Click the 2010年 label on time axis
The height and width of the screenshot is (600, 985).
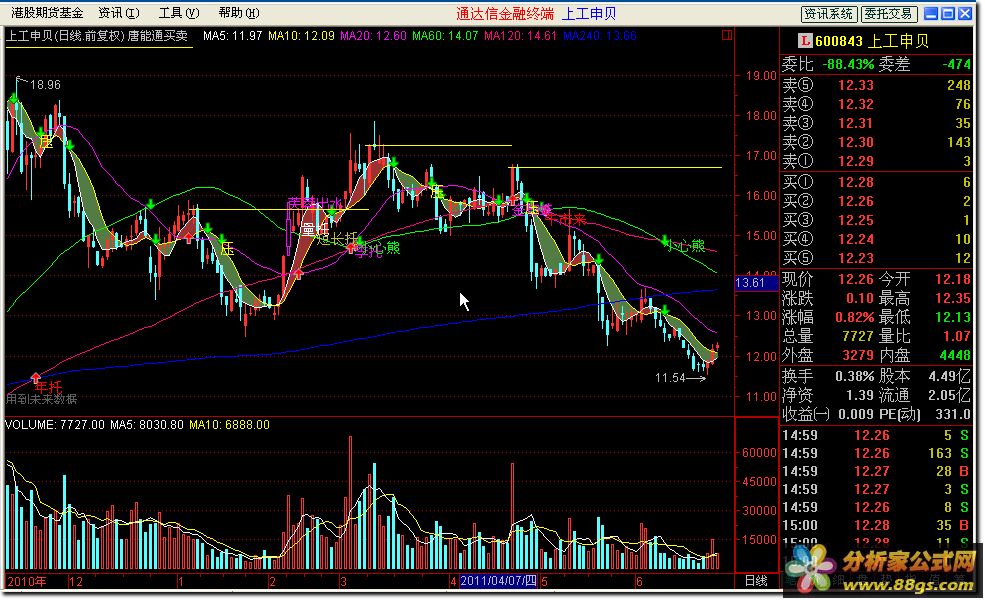point(26,581)
